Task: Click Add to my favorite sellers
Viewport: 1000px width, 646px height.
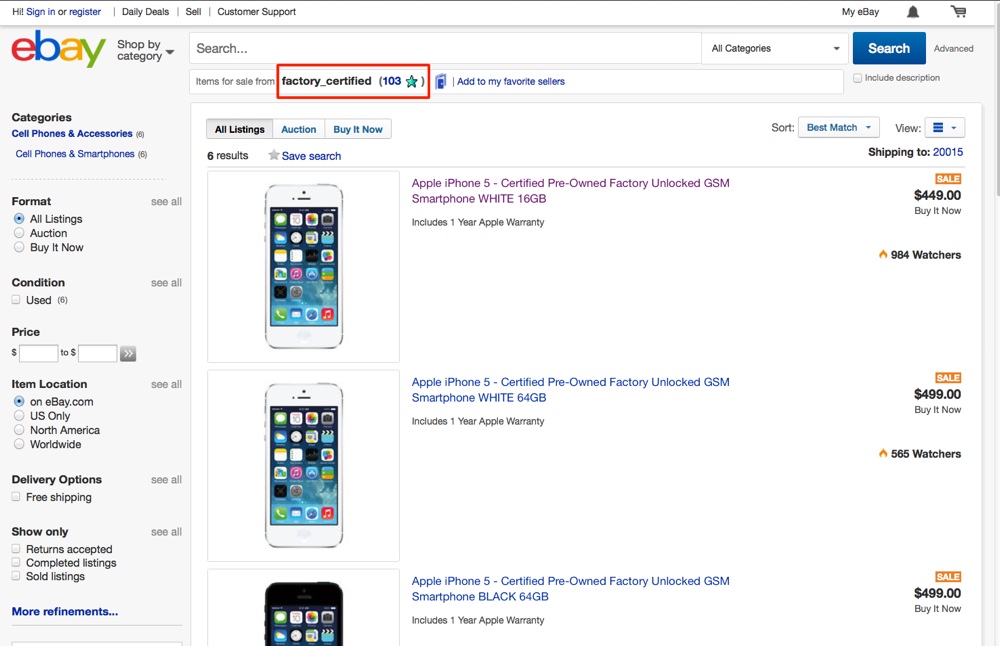Action: [511, 82]
